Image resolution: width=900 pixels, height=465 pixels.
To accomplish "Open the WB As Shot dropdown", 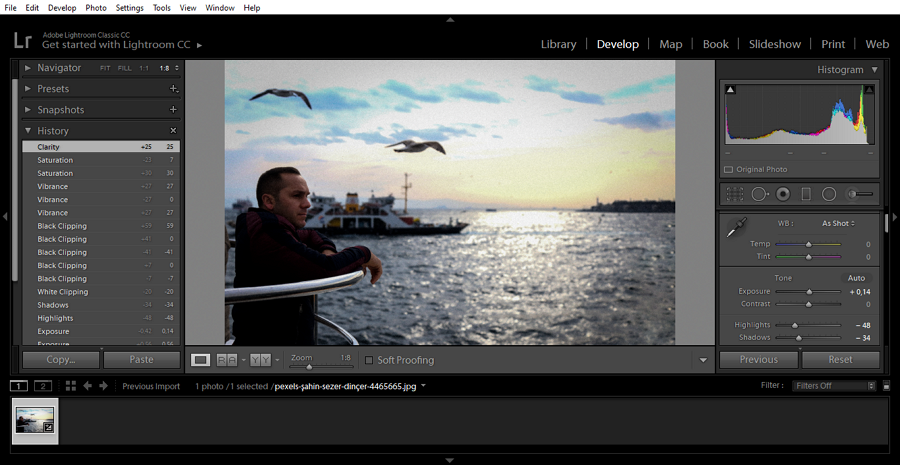I will coord(837,223).
